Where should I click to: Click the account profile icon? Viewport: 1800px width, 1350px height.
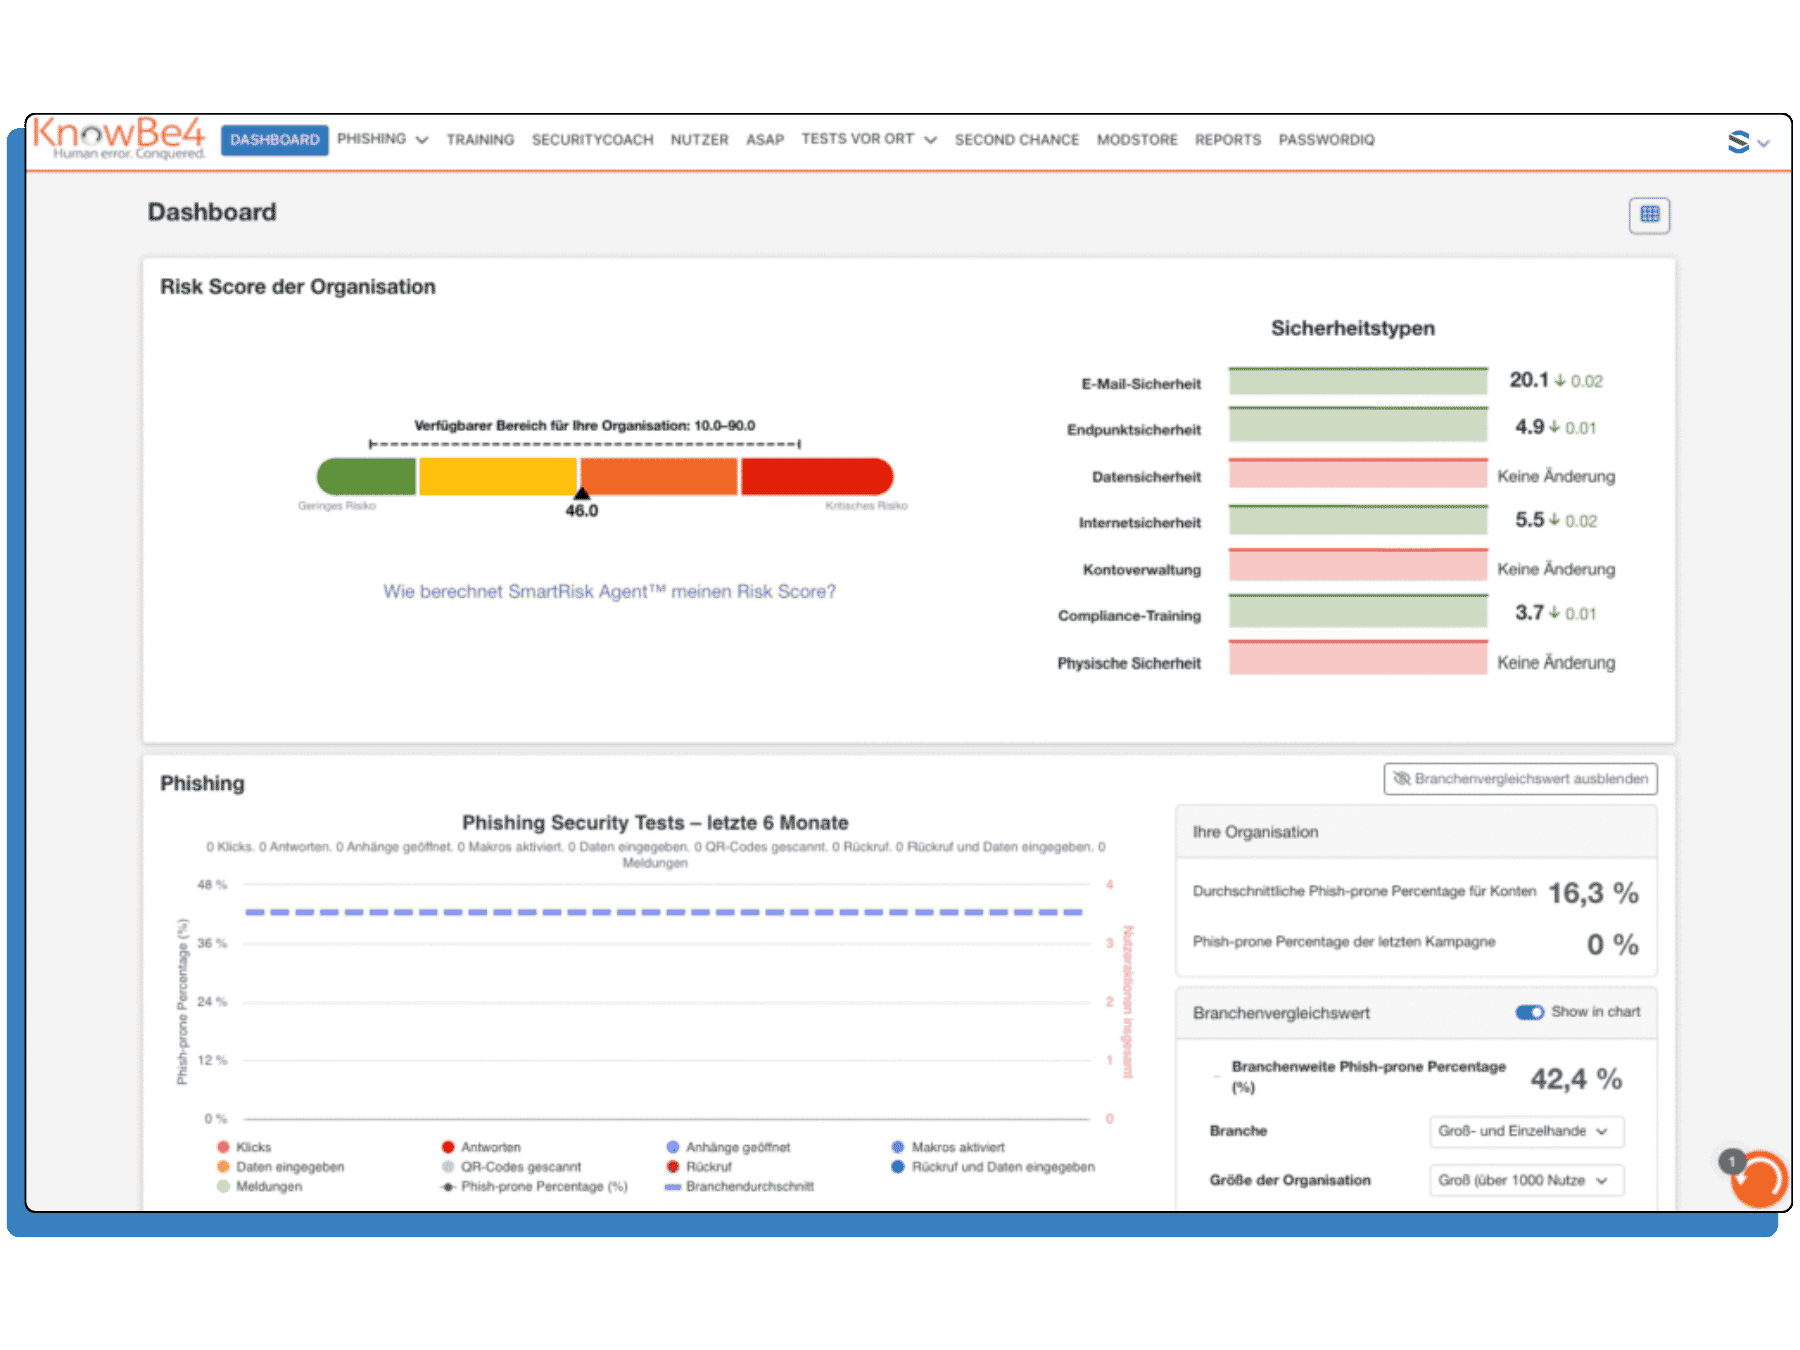(1738, 141)
